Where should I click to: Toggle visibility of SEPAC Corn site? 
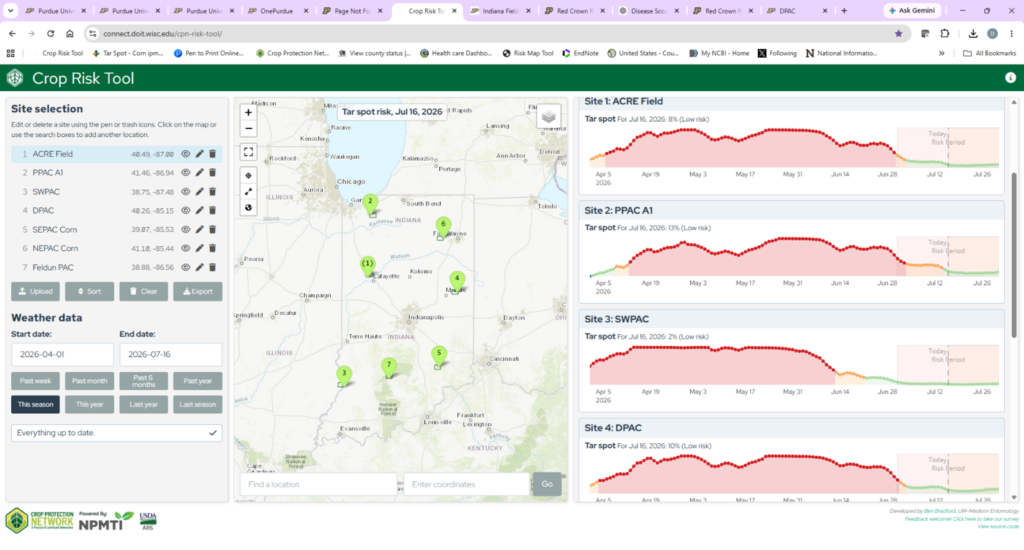click(x=185, y=230)
